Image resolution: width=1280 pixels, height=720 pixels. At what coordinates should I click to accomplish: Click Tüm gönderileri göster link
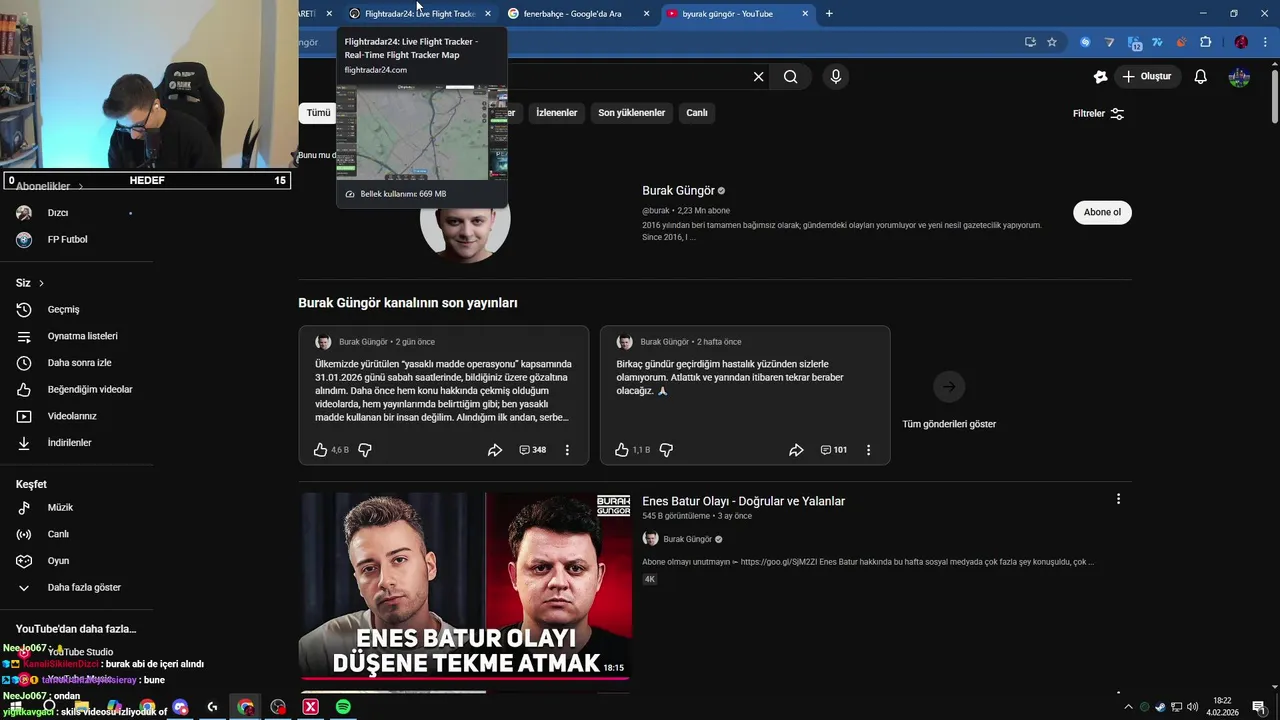pyautogui.click(x=949, y=424)
